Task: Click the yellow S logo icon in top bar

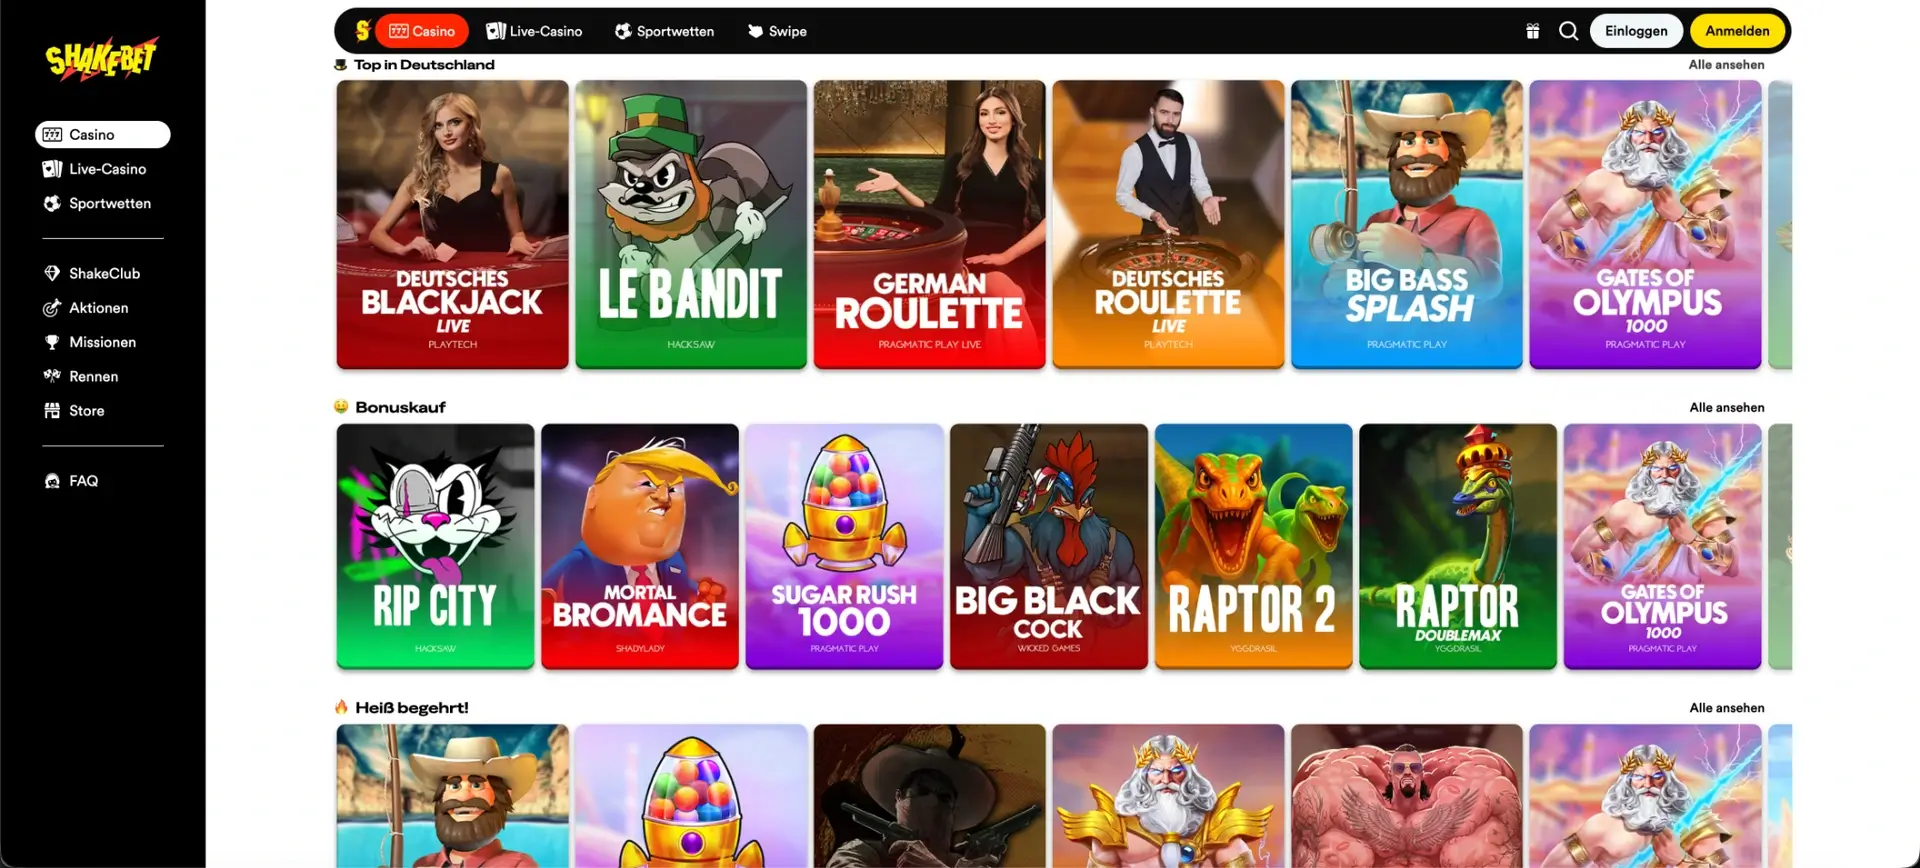Action: [x=362, y=31]
